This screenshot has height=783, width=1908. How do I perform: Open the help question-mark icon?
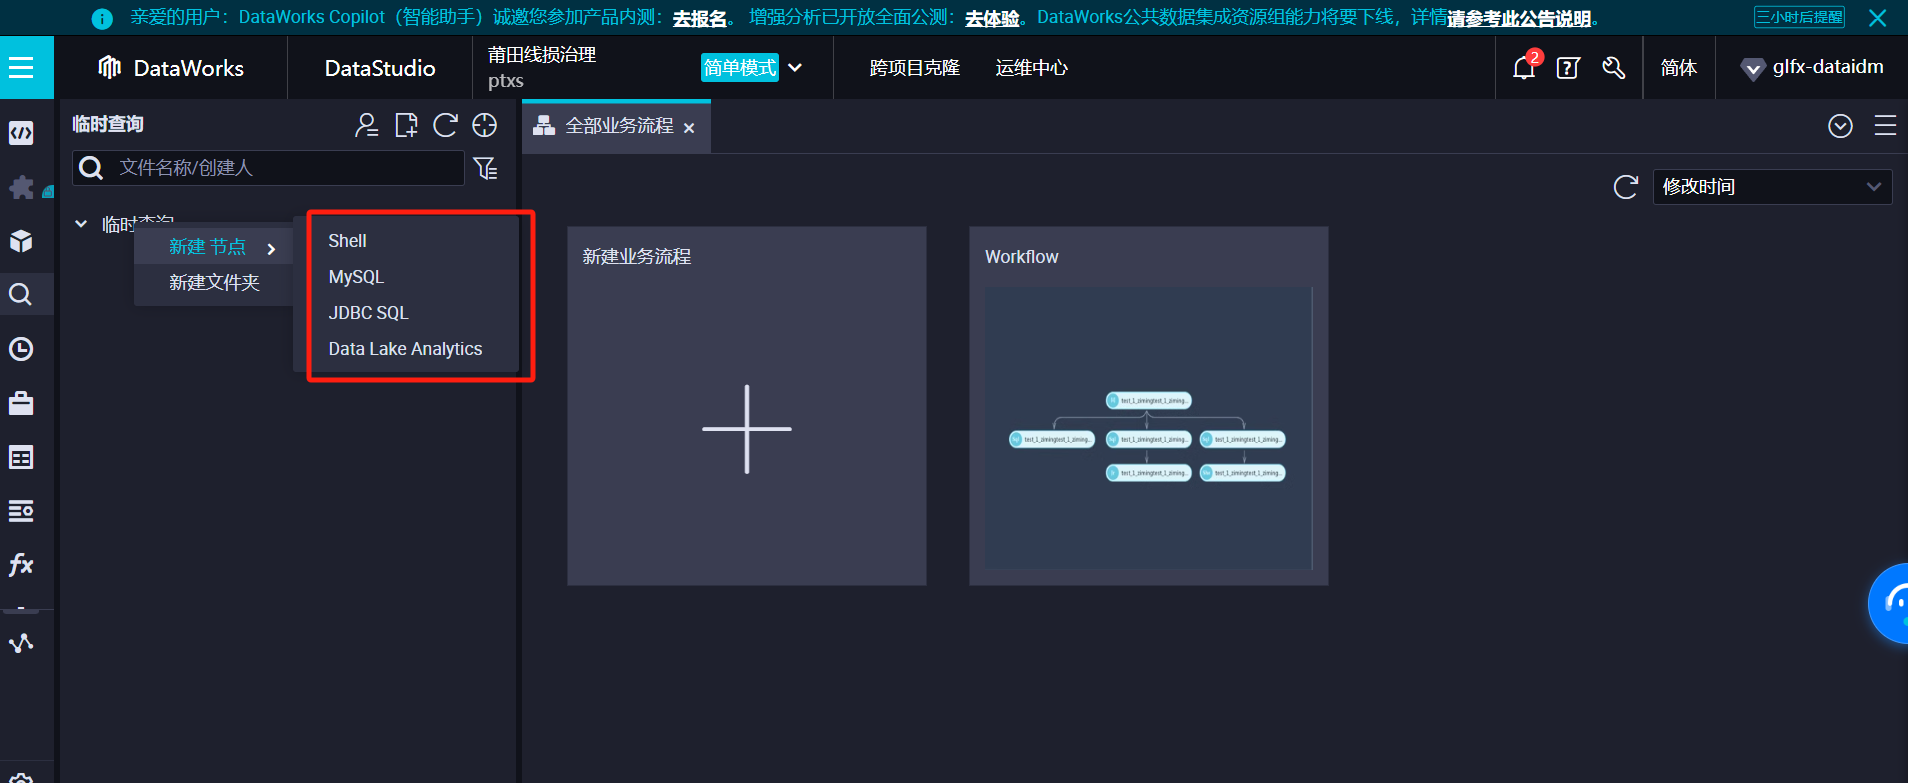[x=1568, y=68]
